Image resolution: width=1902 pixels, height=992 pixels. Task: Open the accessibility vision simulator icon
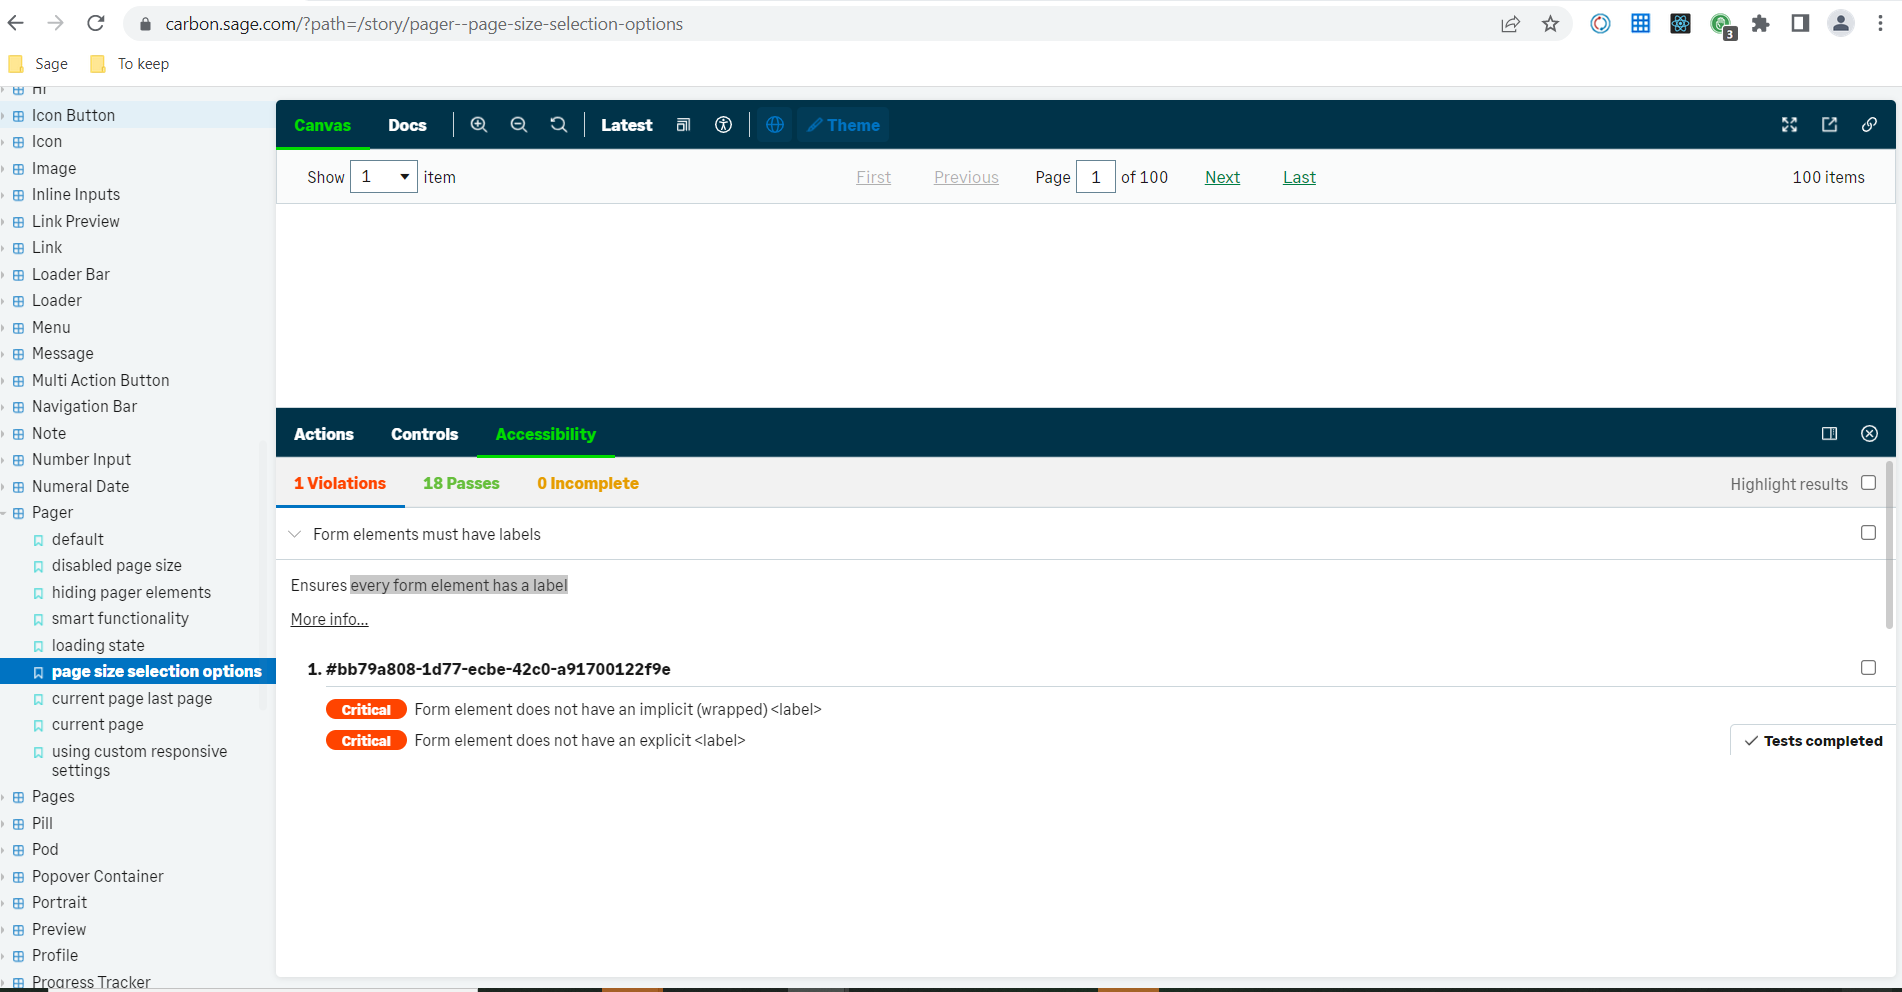pyautogui.click(x=724, y=125)
